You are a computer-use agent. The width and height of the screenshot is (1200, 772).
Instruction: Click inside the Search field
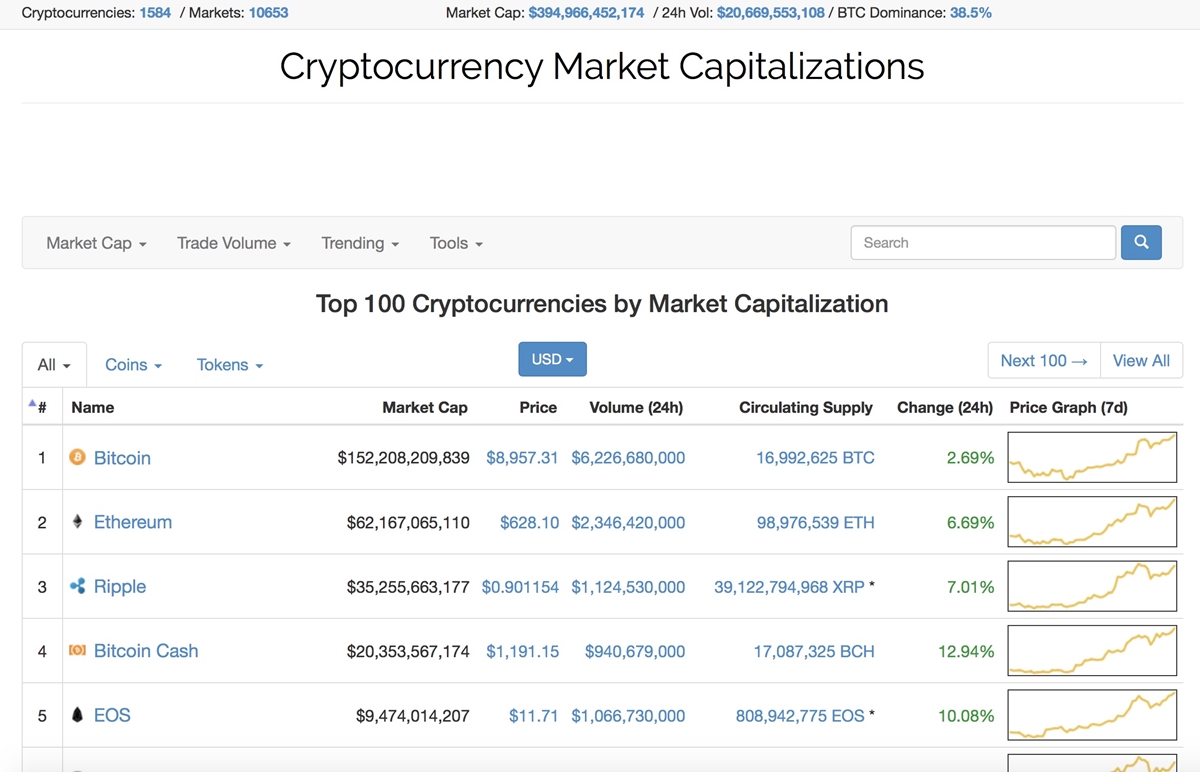(983, 242)
